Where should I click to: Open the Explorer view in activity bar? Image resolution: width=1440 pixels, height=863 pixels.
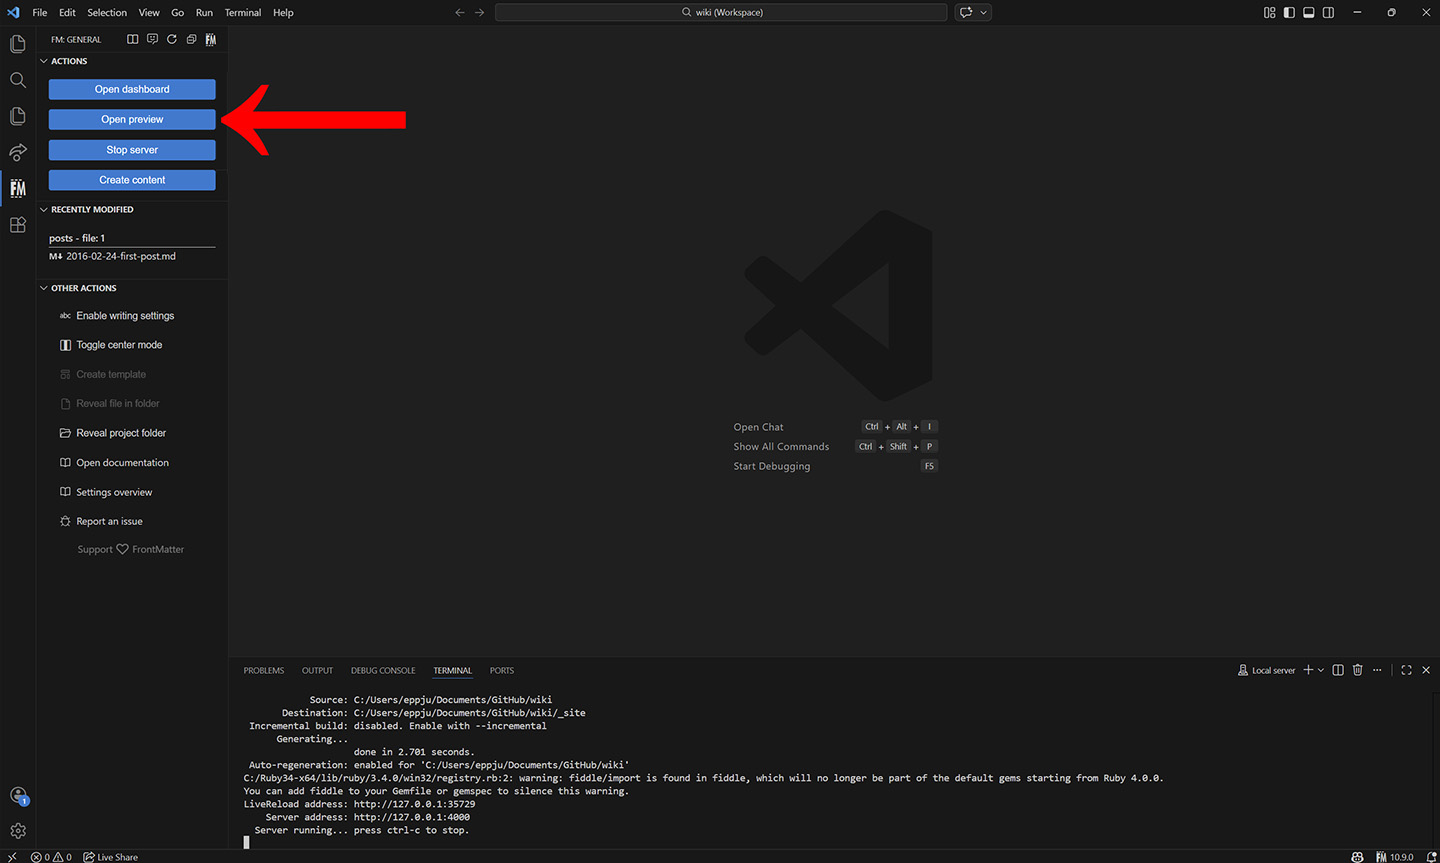[18, 44]
